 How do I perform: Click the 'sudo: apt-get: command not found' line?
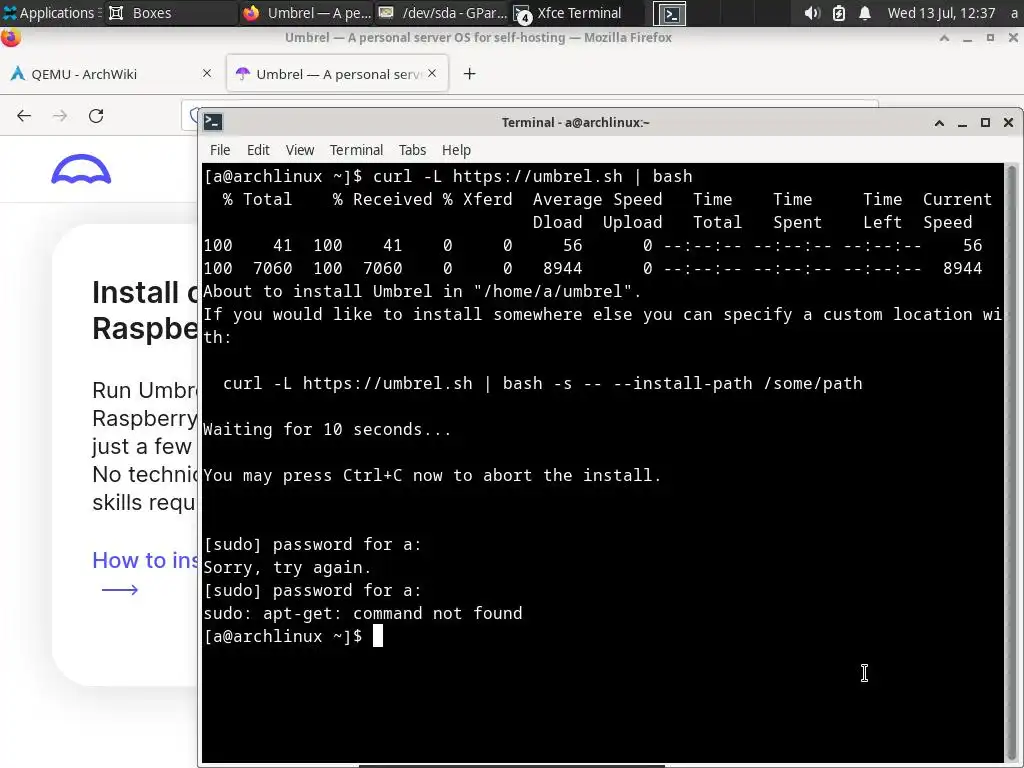click(362, 613)
